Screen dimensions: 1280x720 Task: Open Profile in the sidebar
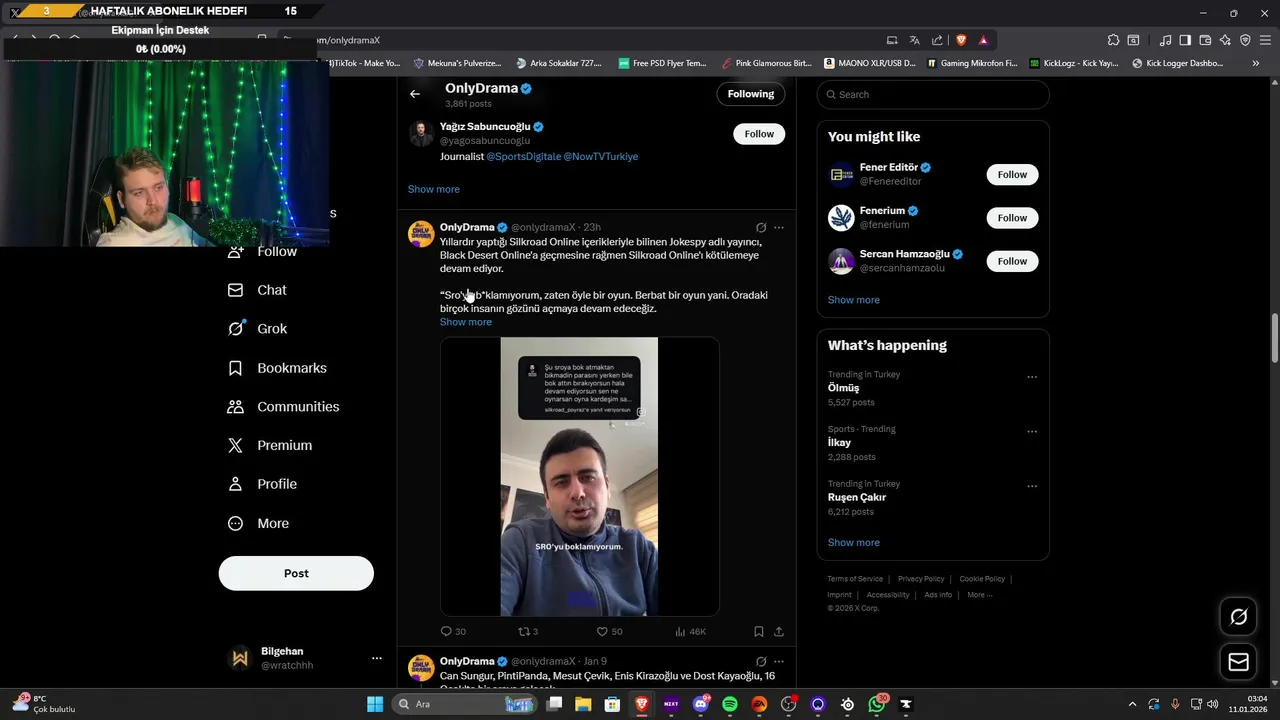[262, 484]
